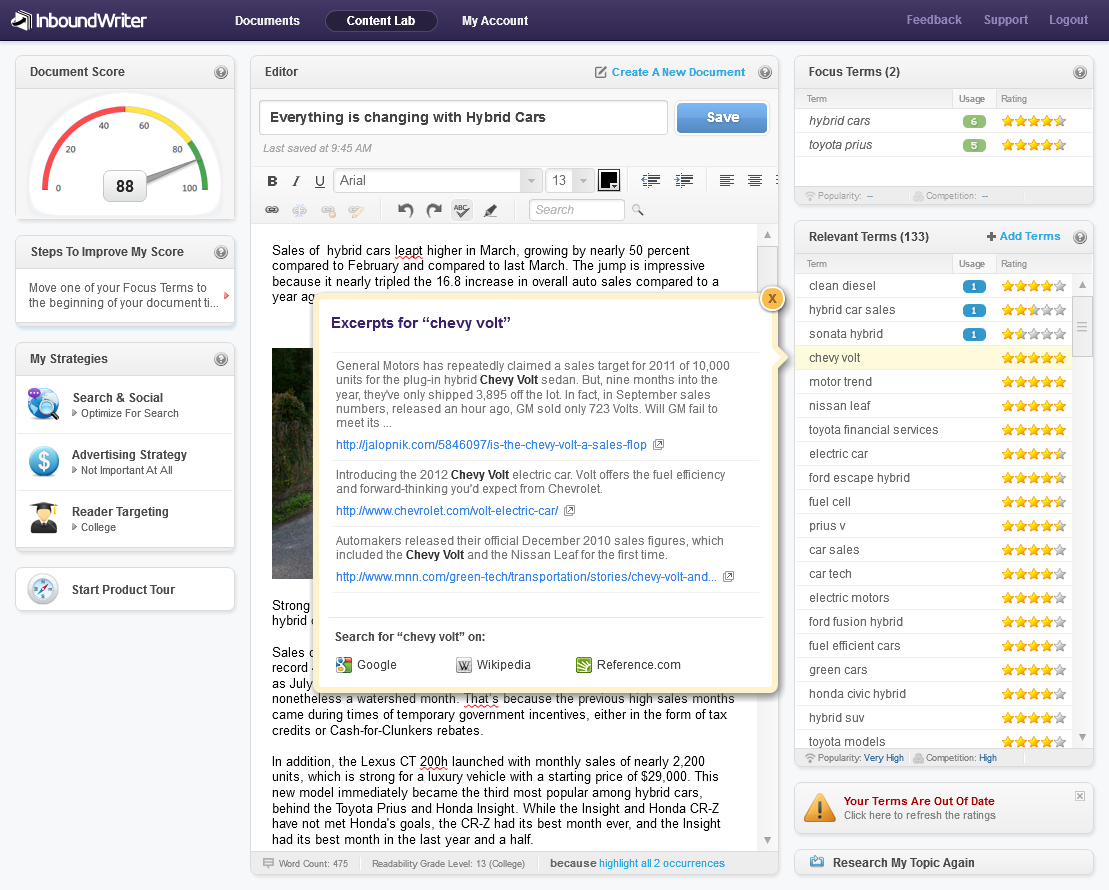Click Logout in the top bar
The width and height of the screenshot is (1109, 890).
click(1068, 20)
